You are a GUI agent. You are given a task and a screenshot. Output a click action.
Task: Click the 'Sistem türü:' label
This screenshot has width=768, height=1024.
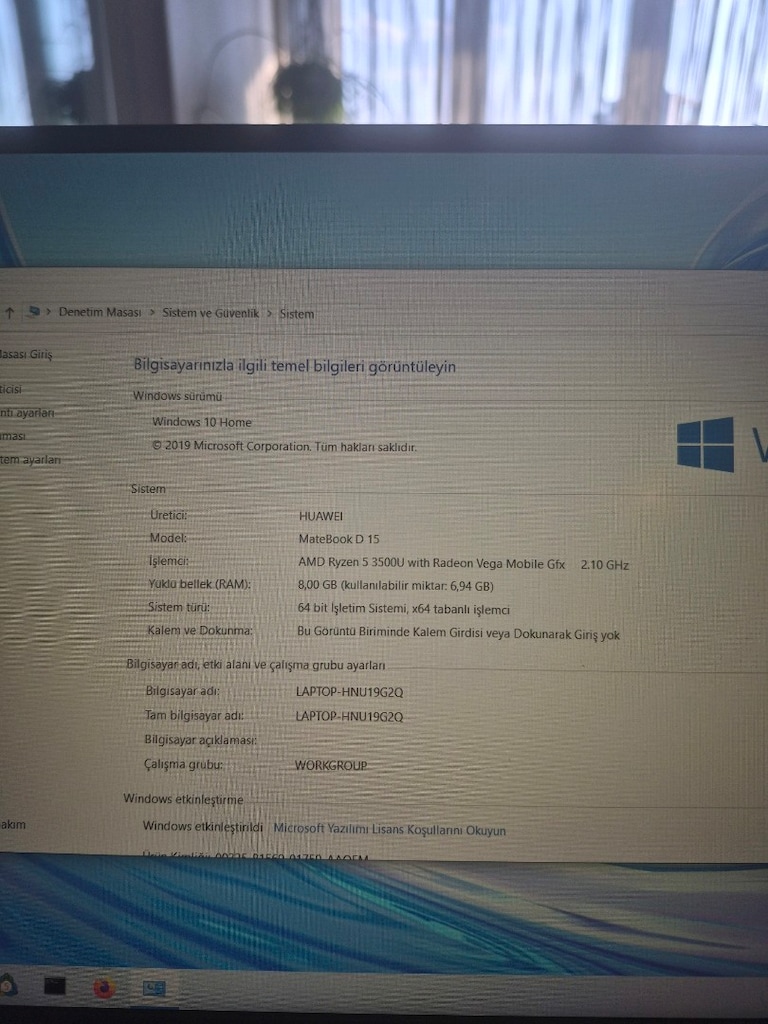click(179, 607)
